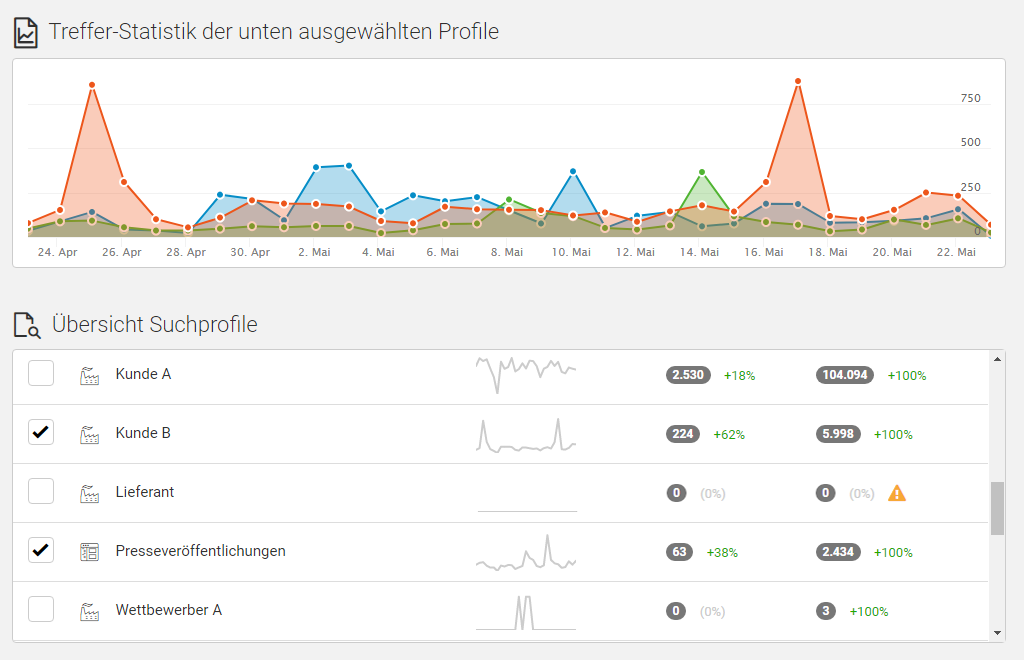Click the 104.094 total hits badge

click(x=845, y=375)
